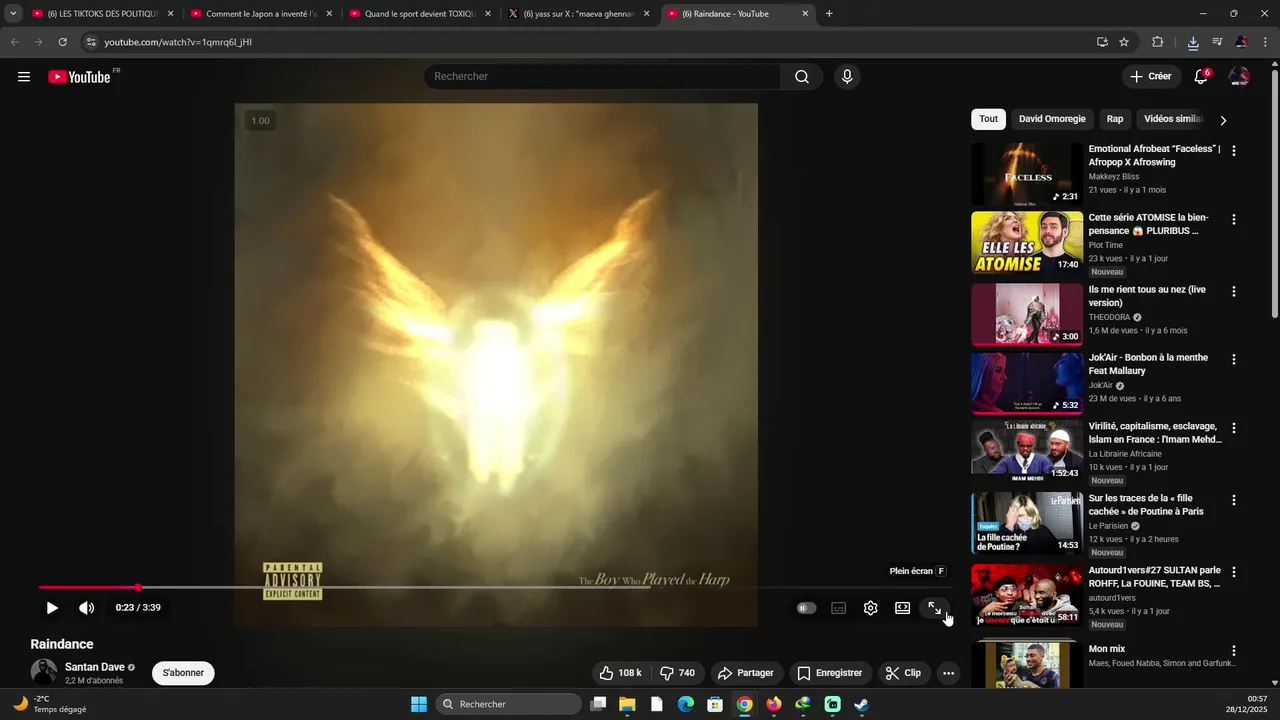Open options for Mon mix
1280x720 pixels.
click(x=1234, y=650)
